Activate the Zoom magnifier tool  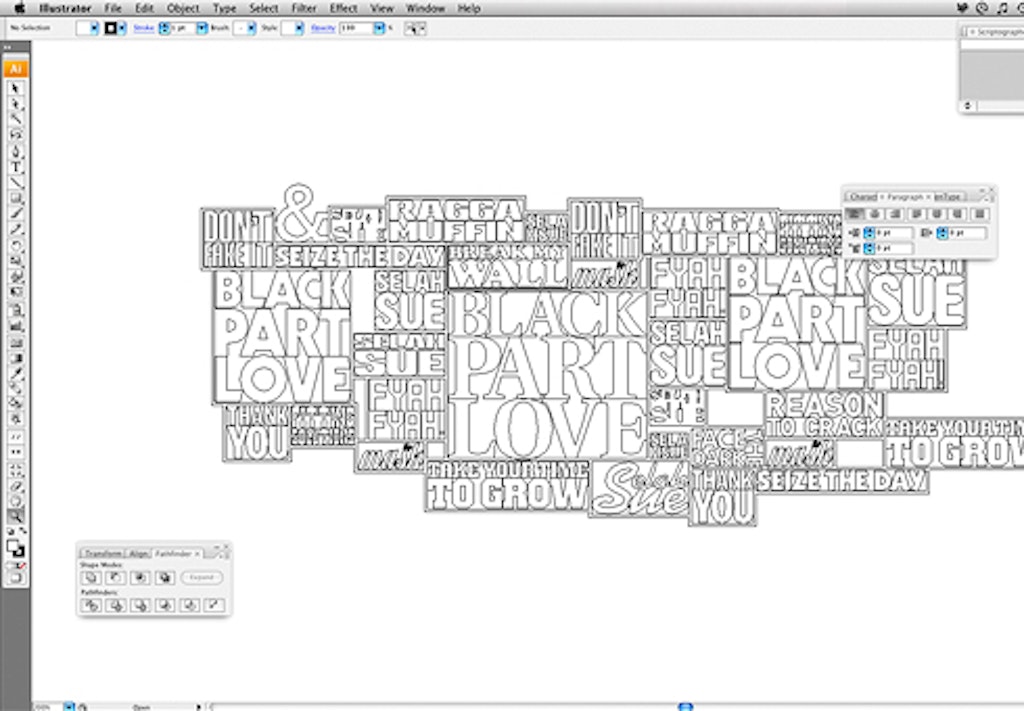[16, 516]
